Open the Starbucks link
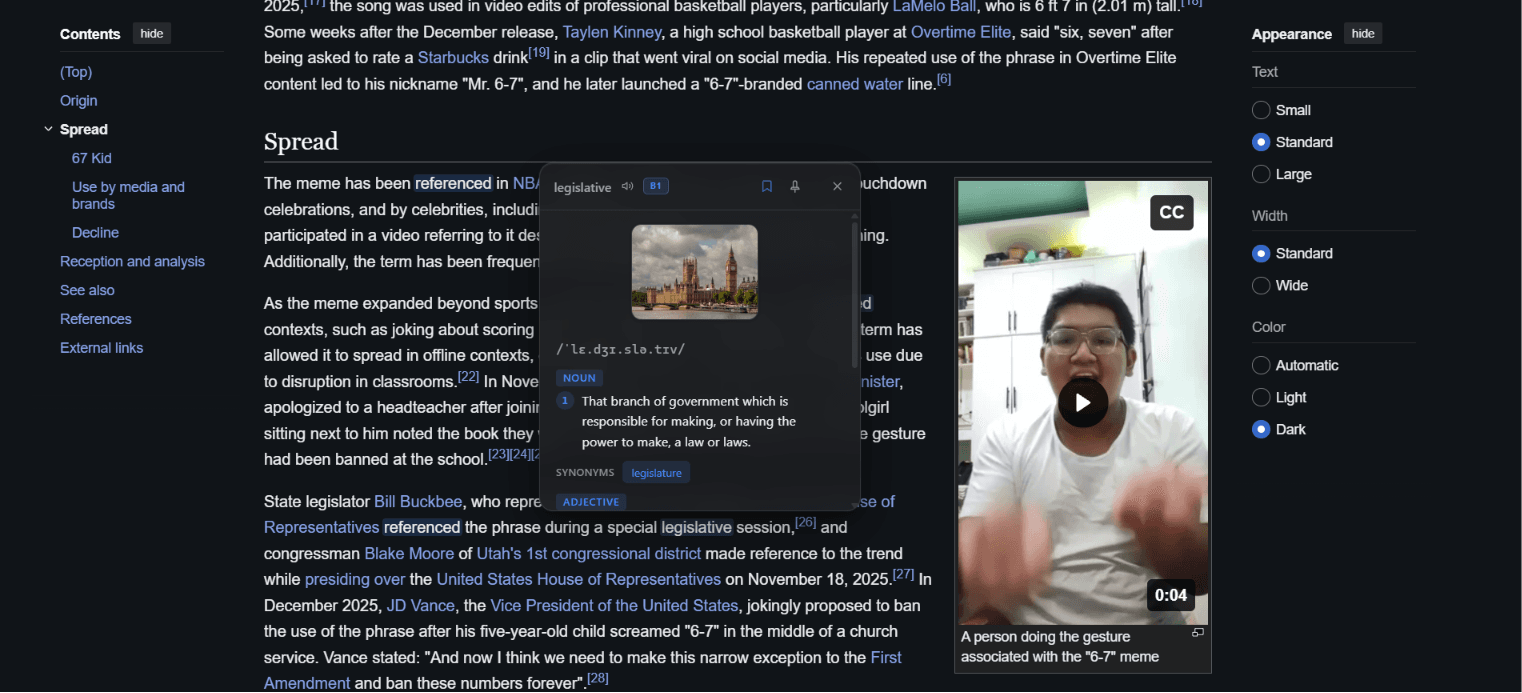This screenshot has width=1522, height=693. coord(453,58)
